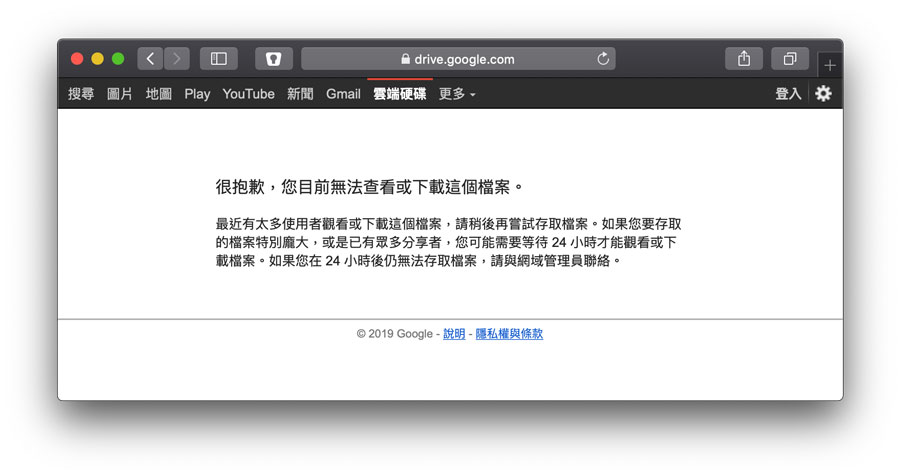
Task: Reload the drive.google.com page
Action: pos(603,59)
